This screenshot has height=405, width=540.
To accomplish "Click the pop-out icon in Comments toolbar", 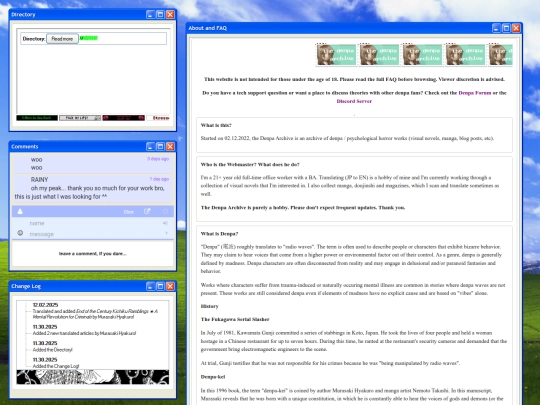I will click(147, 211).
